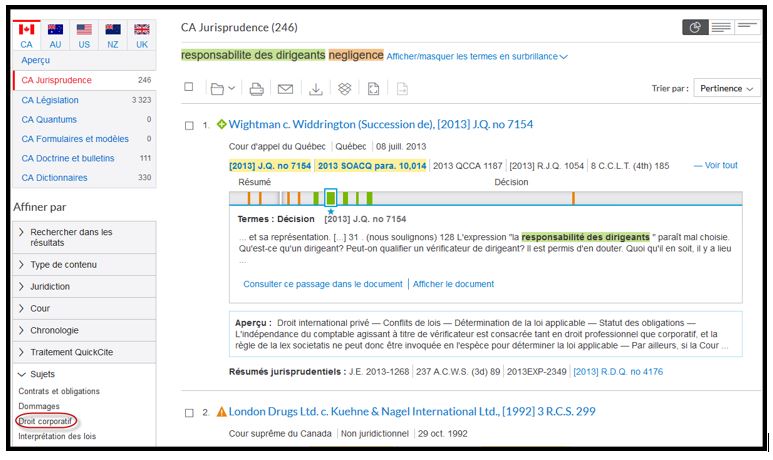Click the lone orange marker under Décision
Image resolution: width=773 pixels, height=460 pixels.
point(573,198)
